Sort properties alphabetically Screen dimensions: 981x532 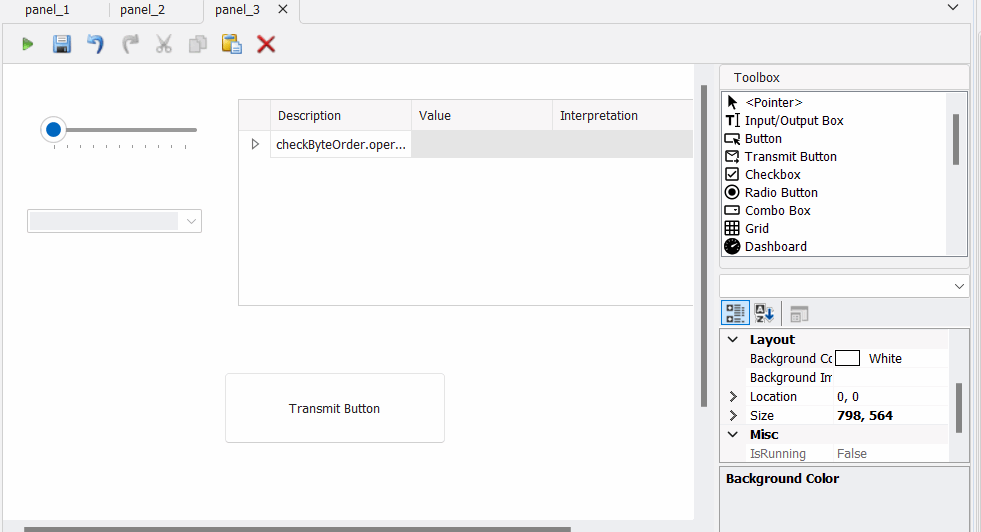[x=765, y=313]
